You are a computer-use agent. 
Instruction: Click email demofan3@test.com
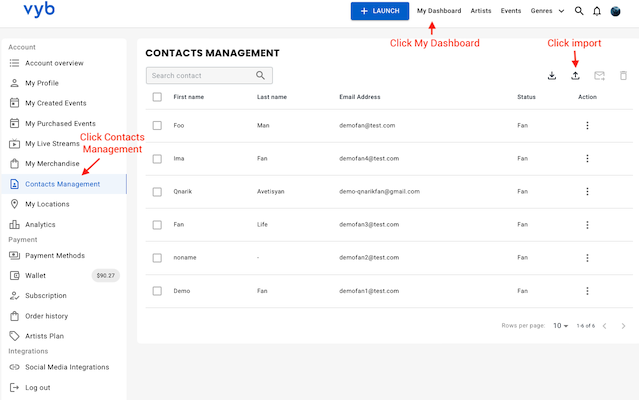pyautogui.click(x=369, y=224)
